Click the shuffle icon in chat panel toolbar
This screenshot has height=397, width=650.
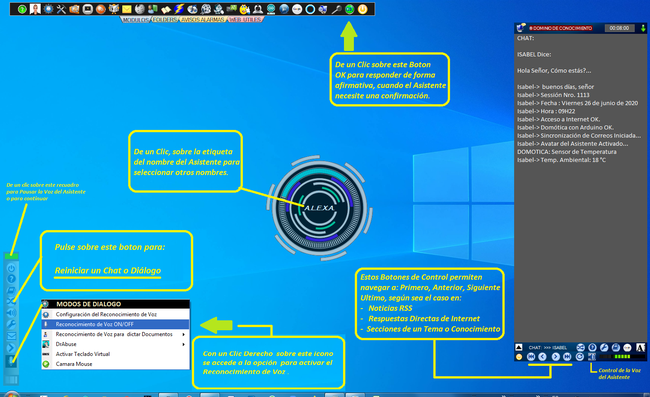[580, 347]
